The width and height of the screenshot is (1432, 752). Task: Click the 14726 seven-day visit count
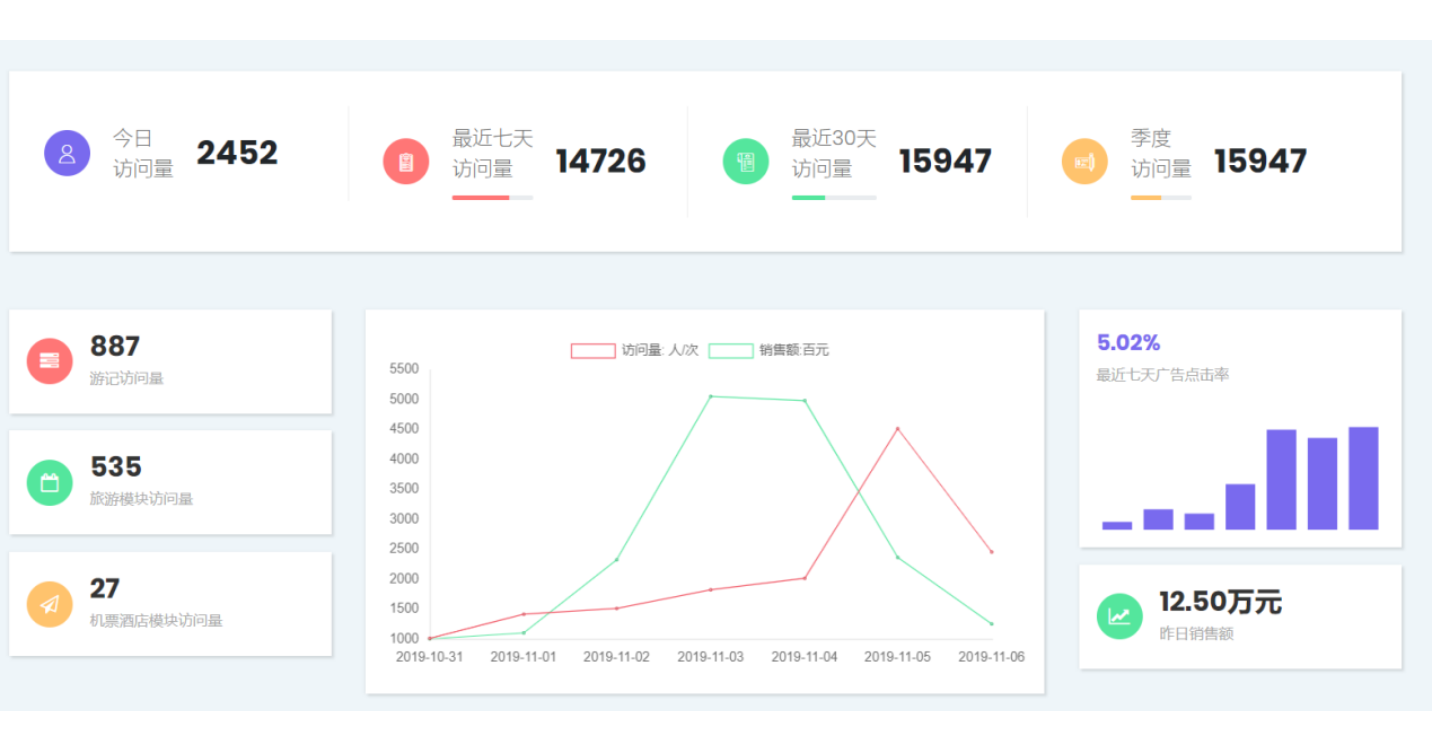point(601,161)
